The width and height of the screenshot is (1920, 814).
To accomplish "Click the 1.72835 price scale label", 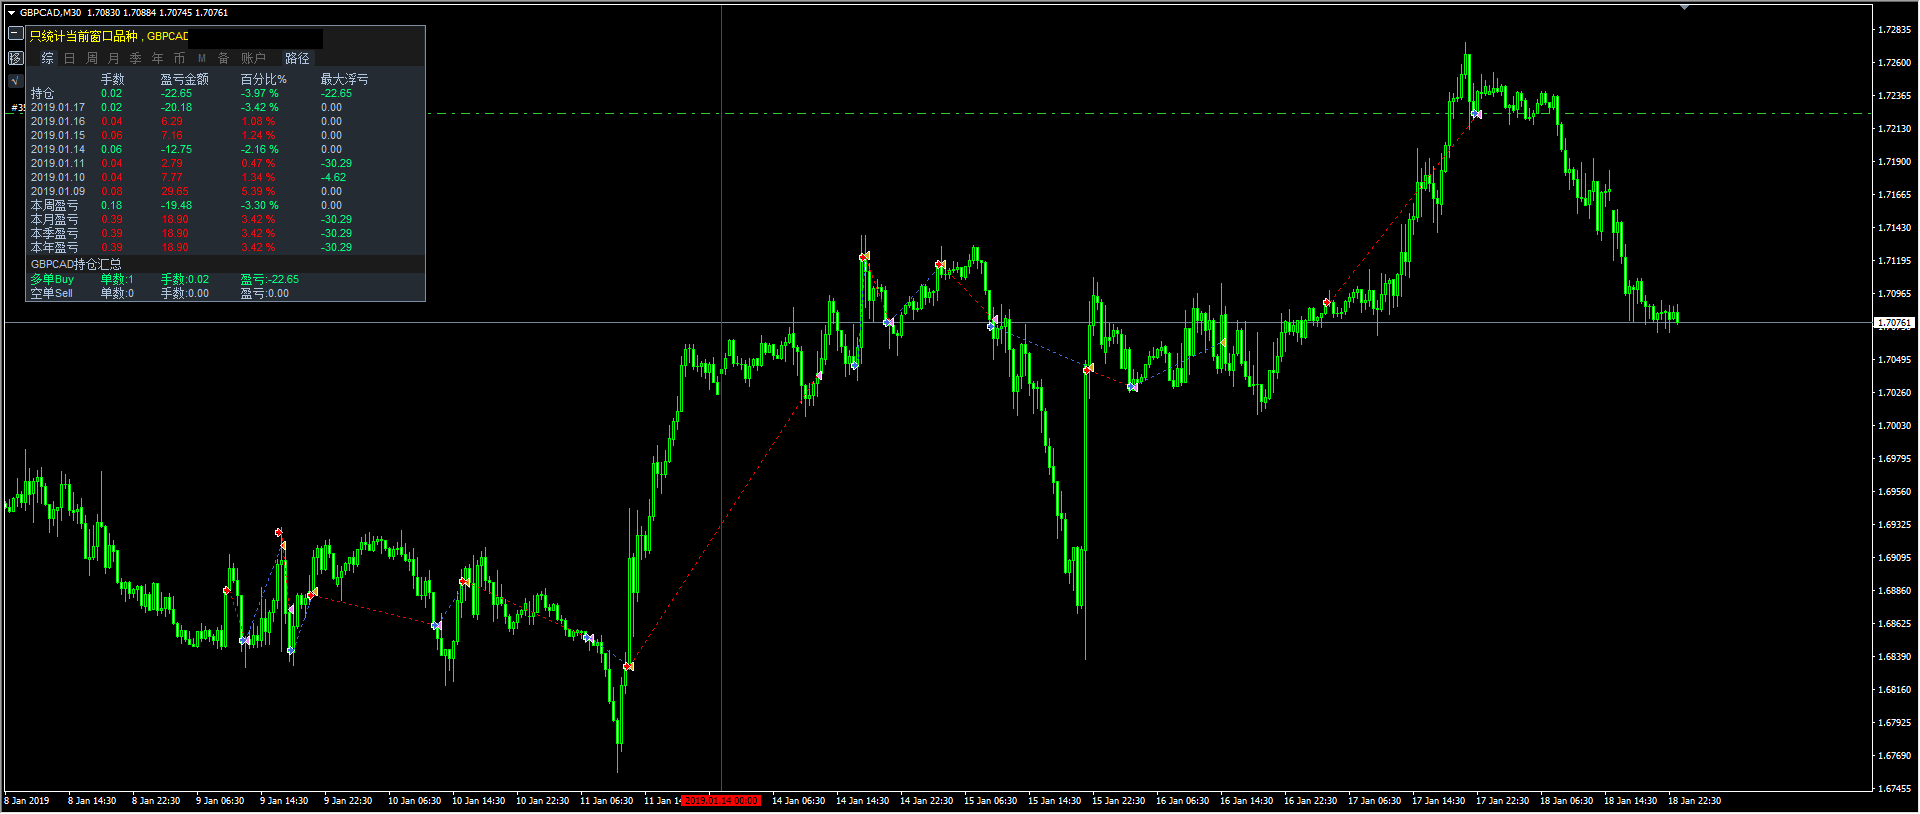I will coord(1894,30).
